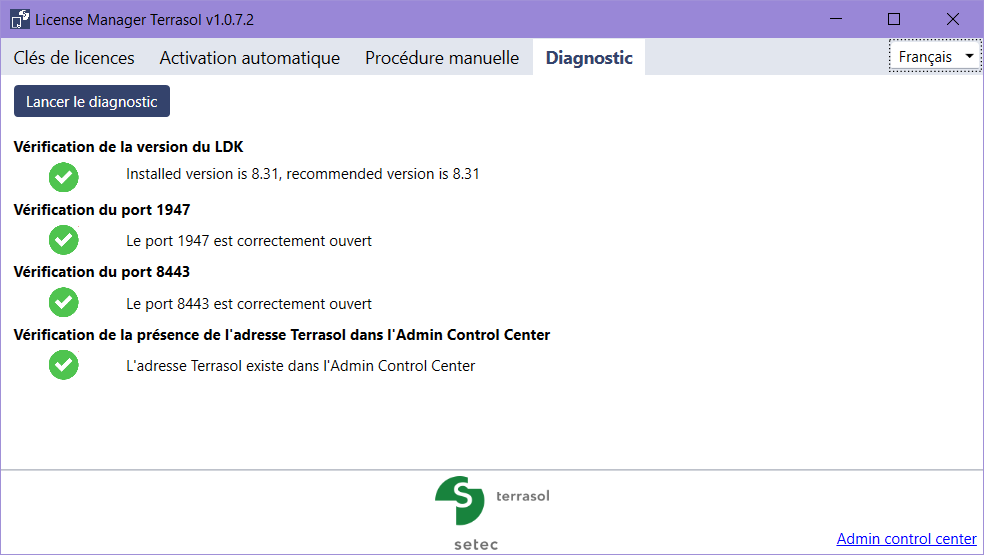
Task: Minimize the License Manager window
Action: tap(836, 19)
